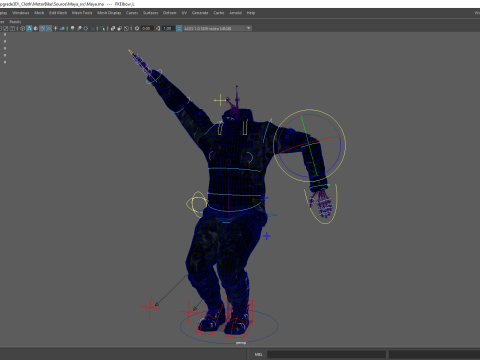Toggle Multisample Anti-aliasing icon
This screenshot has height=360, width=480.
point(86,28)
